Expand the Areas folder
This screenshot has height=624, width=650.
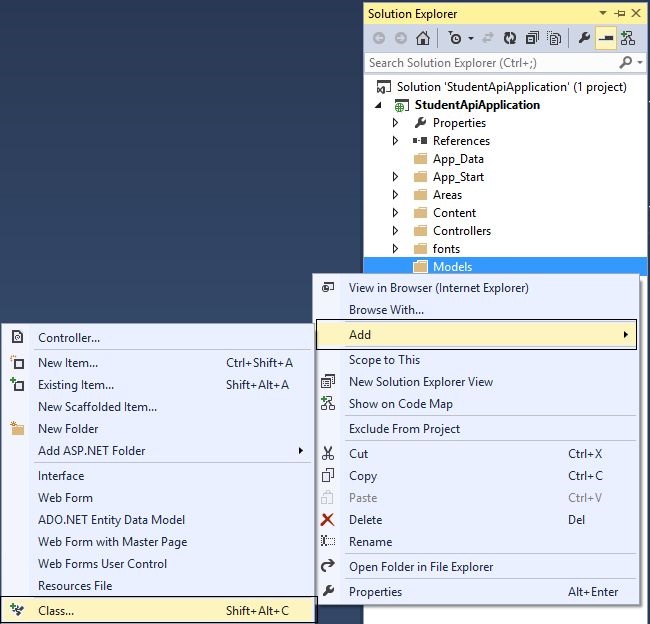(x=395, y=194)
